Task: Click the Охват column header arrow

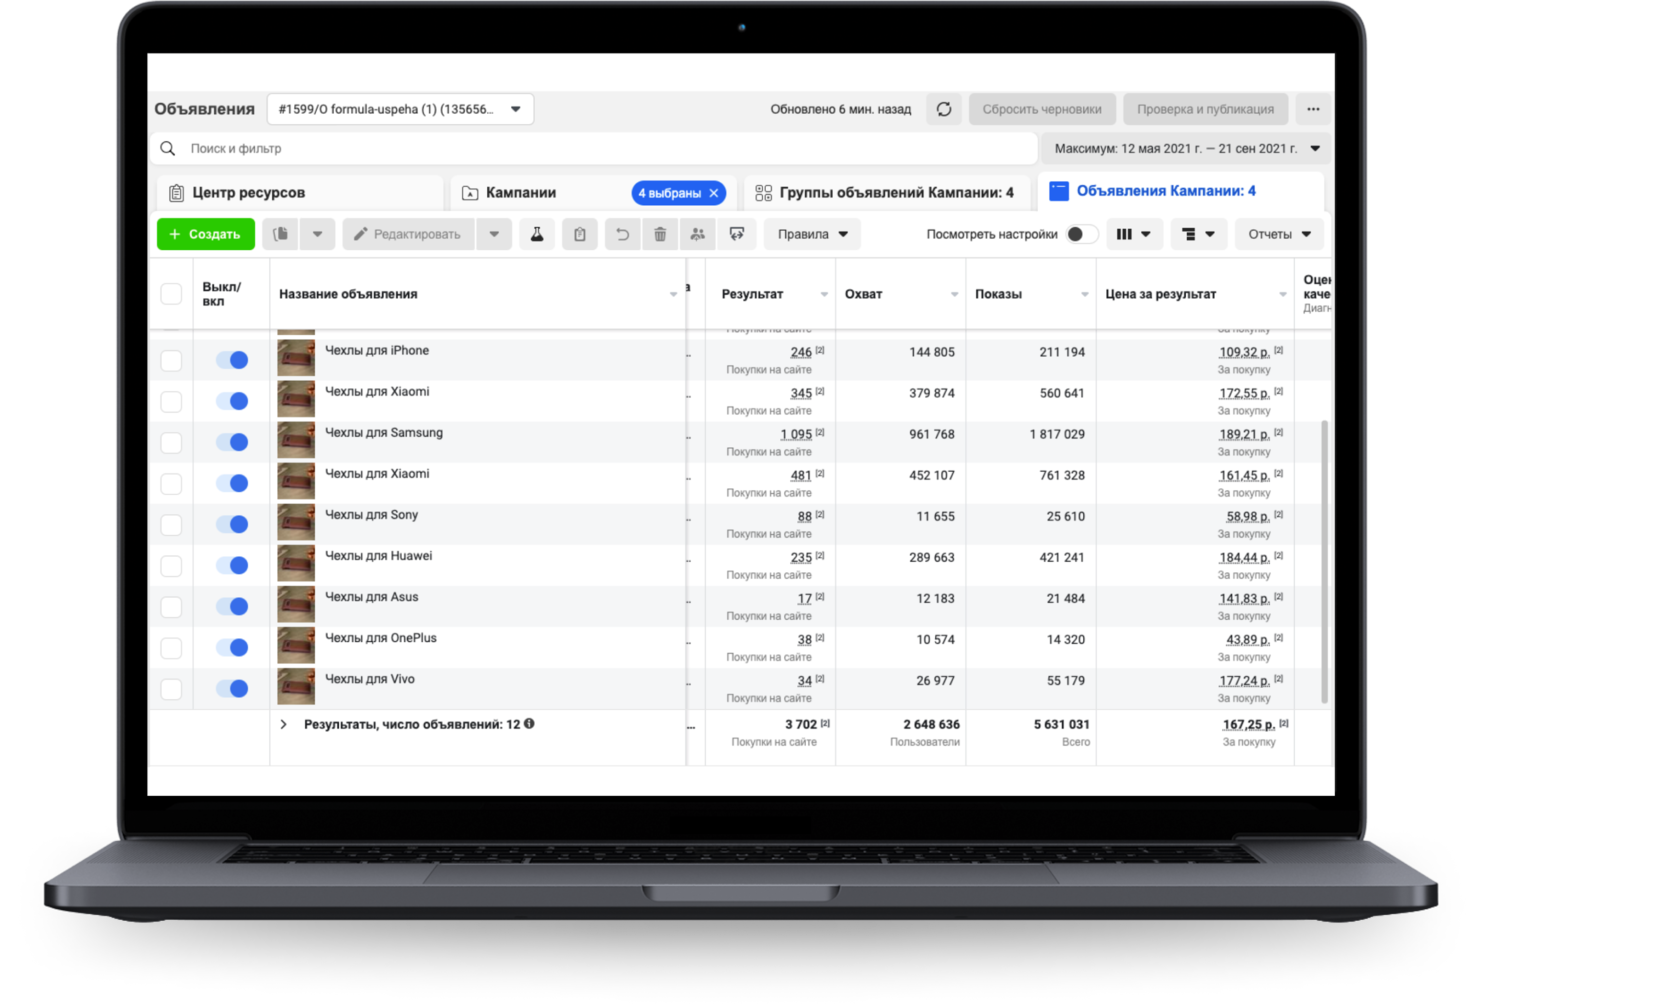Action: [x=954, y=295]
